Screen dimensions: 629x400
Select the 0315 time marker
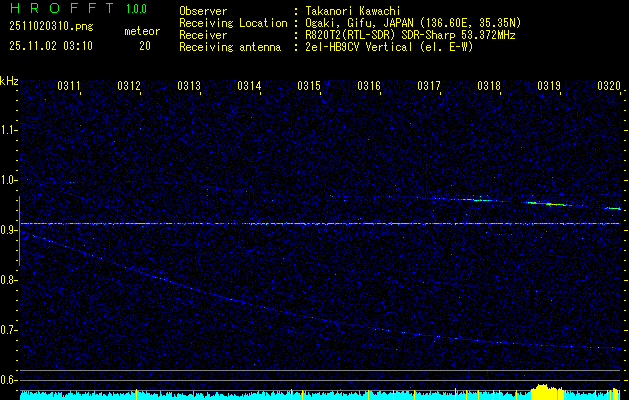point(309,87)
